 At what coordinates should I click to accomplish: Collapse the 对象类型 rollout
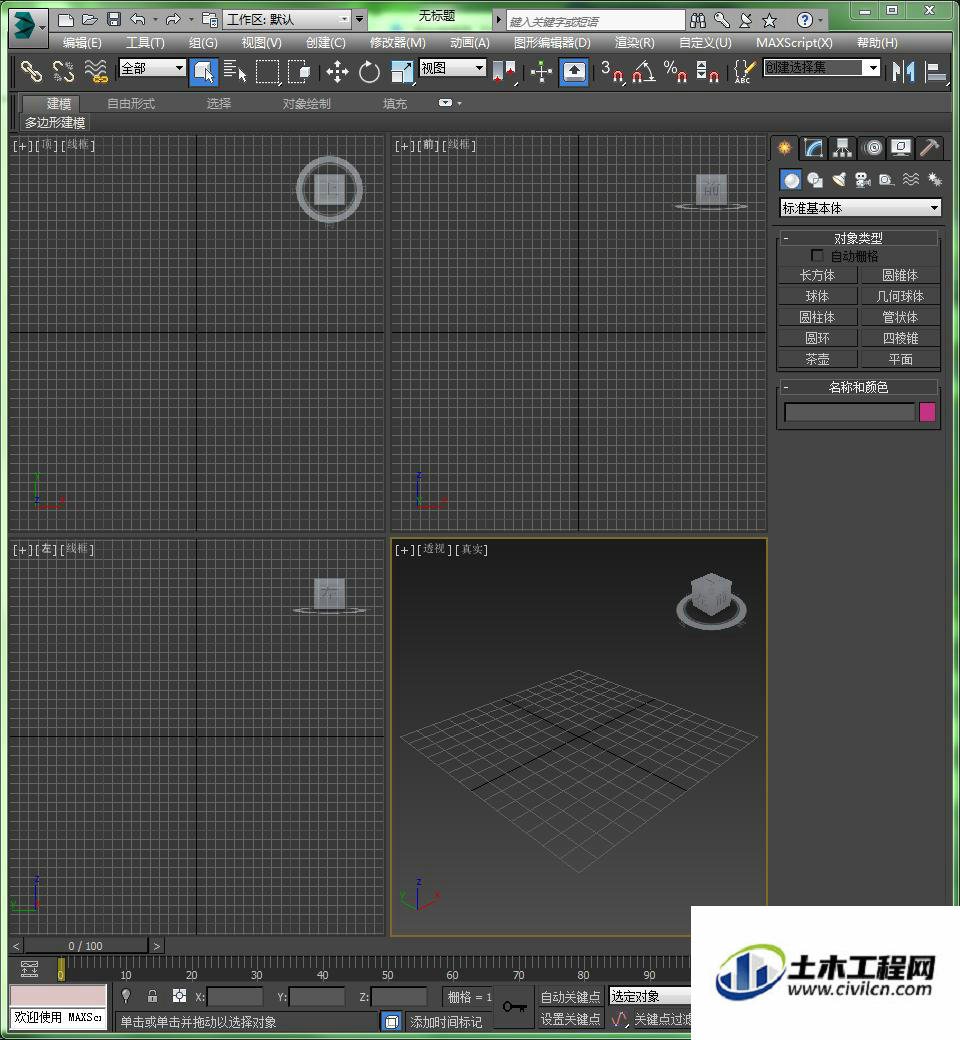tap(858, 238)
